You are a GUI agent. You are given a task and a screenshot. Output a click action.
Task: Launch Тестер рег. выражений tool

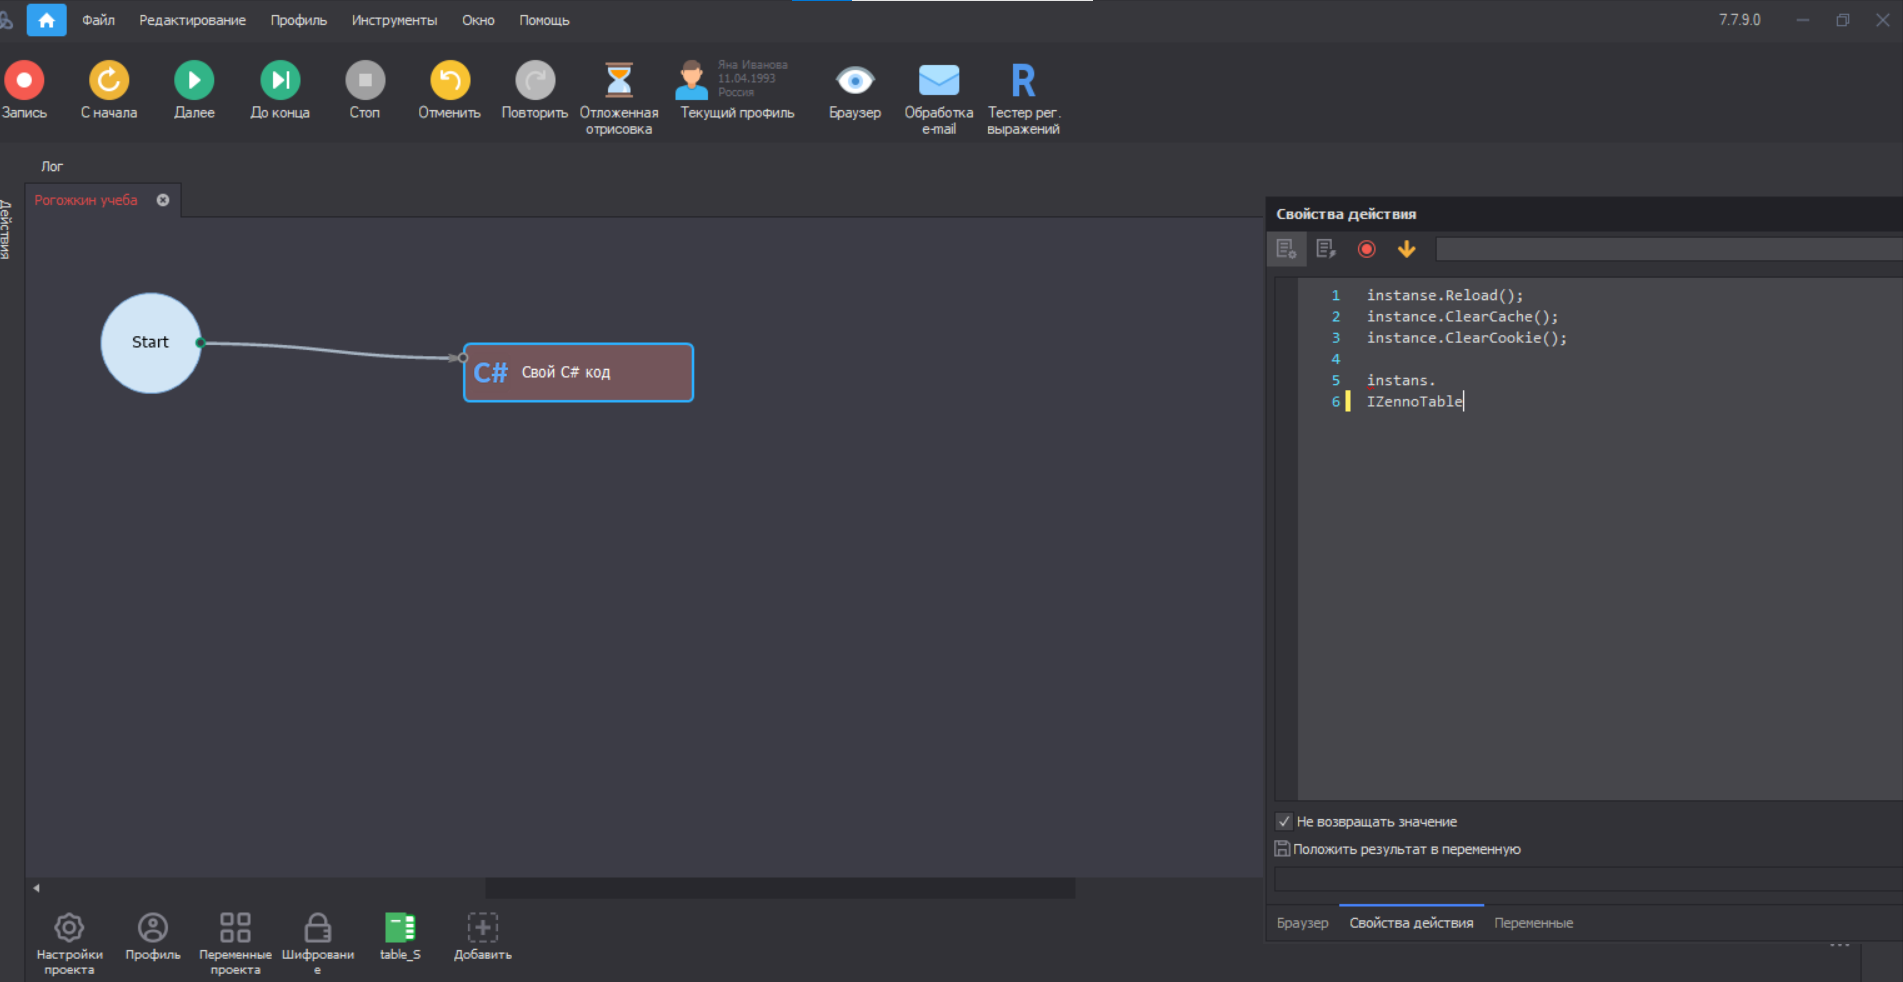(x=1023, y=81)
